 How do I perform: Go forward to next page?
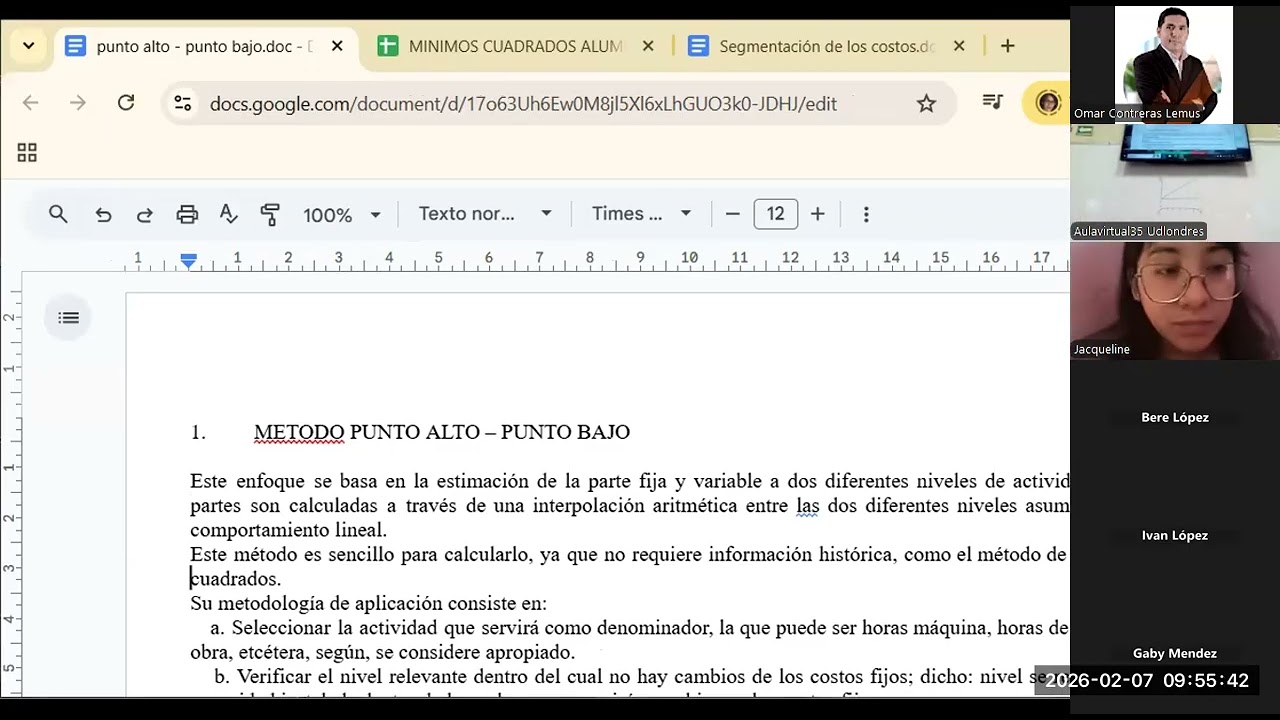click(x=78, y=103)
